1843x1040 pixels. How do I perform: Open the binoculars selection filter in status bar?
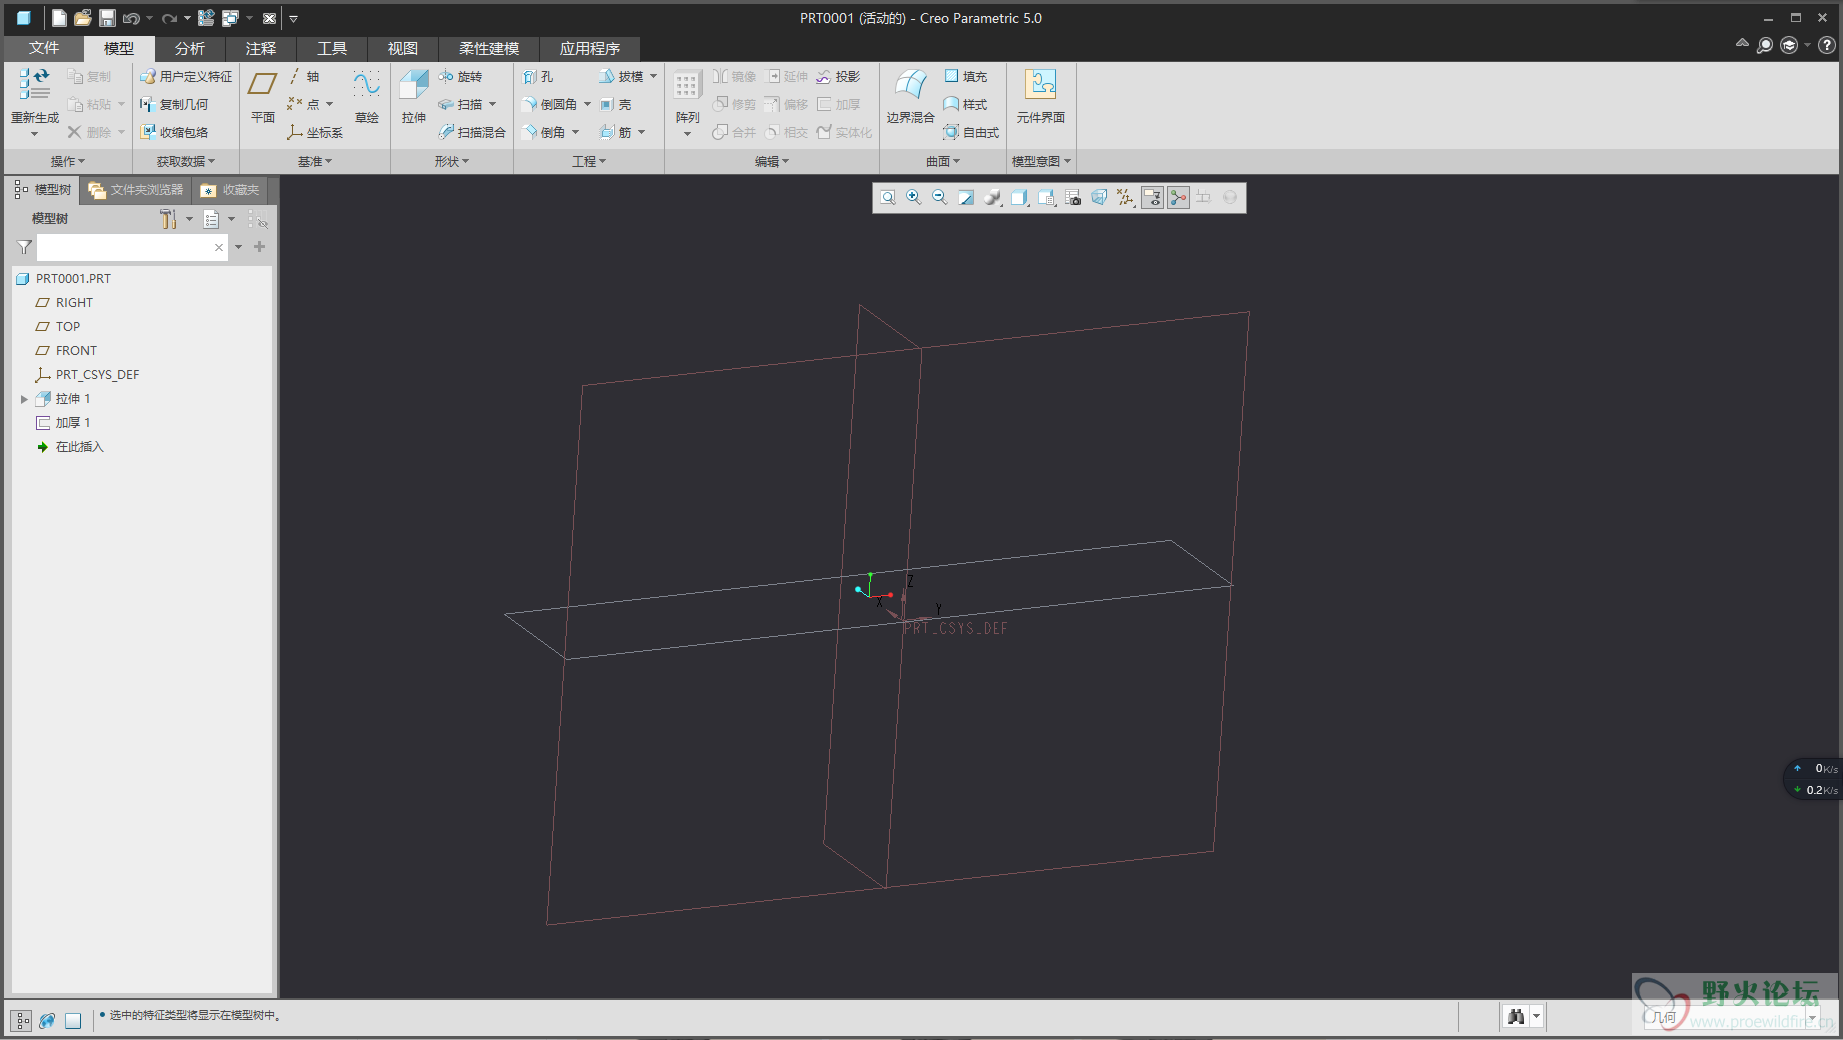(x=1522, y=1017)
